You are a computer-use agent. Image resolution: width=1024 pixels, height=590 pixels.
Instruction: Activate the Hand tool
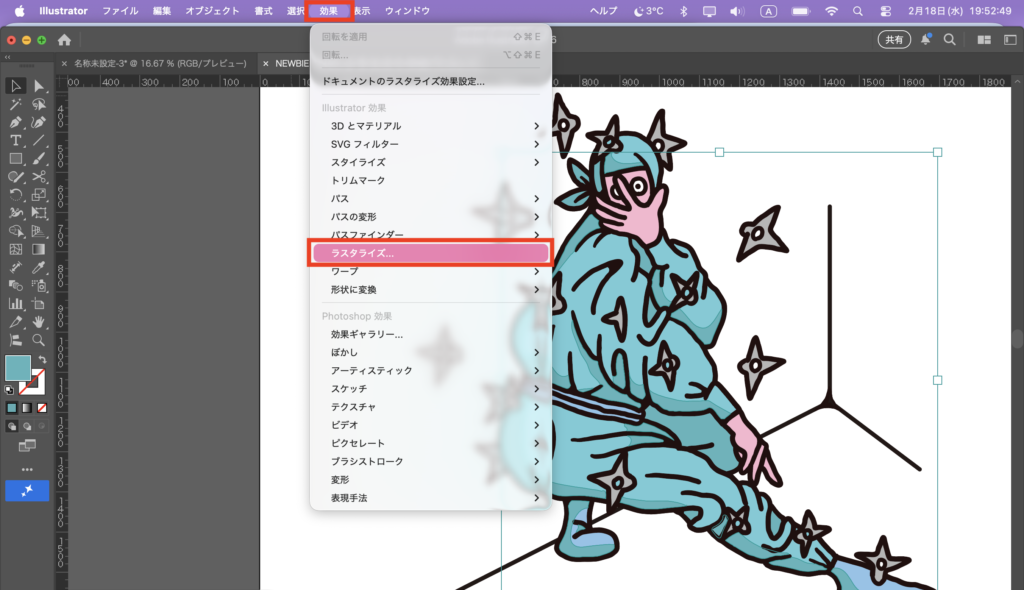point(39,321)
